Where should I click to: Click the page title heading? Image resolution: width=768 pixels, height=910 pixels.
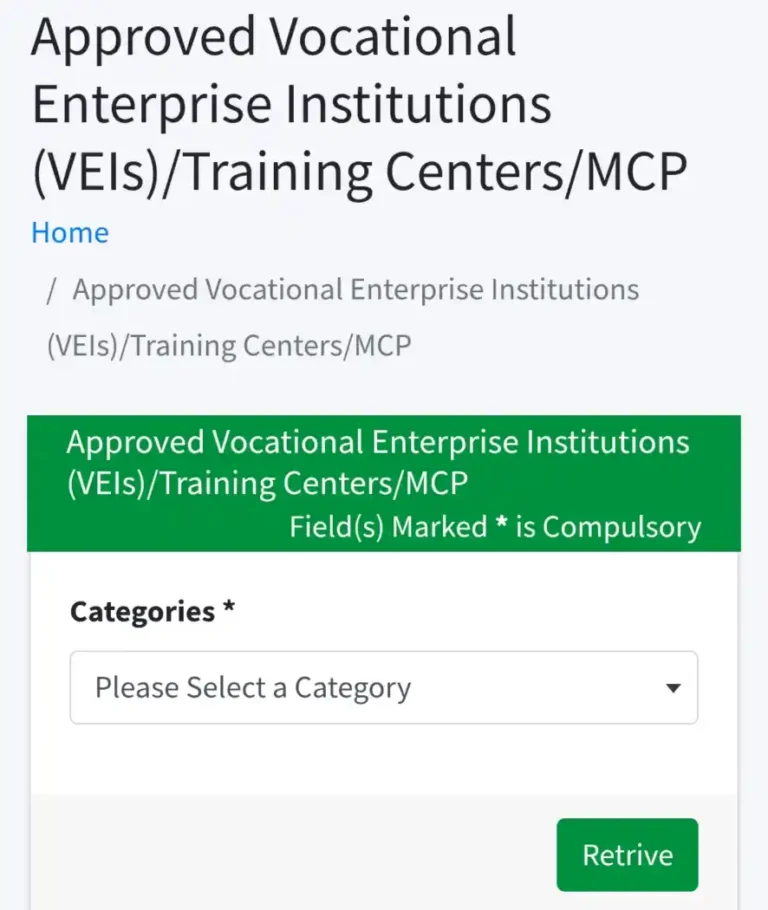(x=360, y=103)
